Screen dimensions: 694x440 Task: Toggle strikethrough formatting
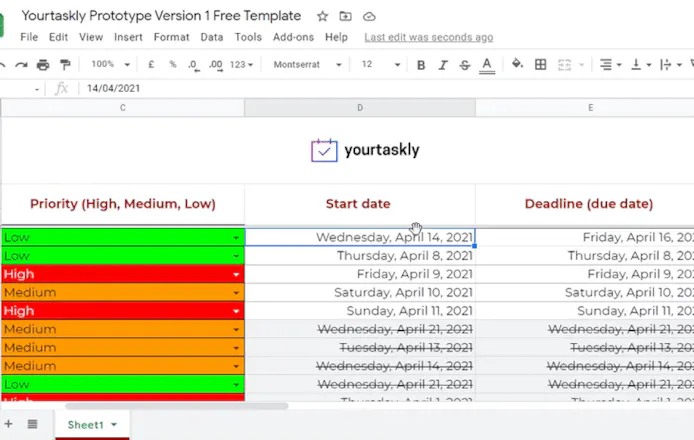pos(464,65)
